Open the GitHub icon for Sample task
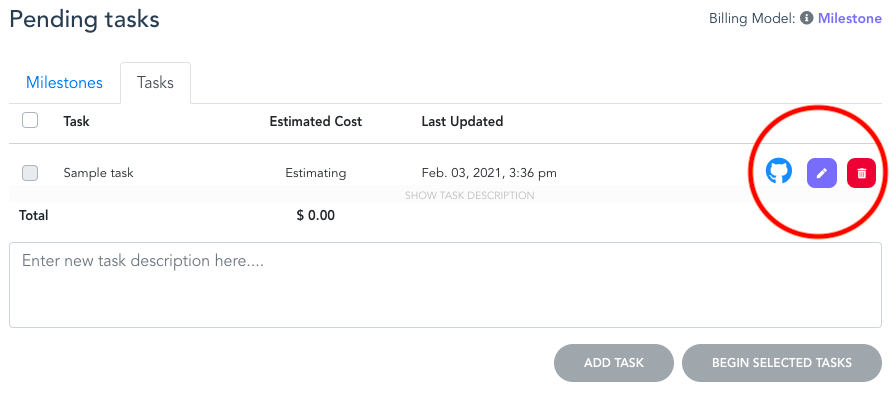 (x=779, y=171)
